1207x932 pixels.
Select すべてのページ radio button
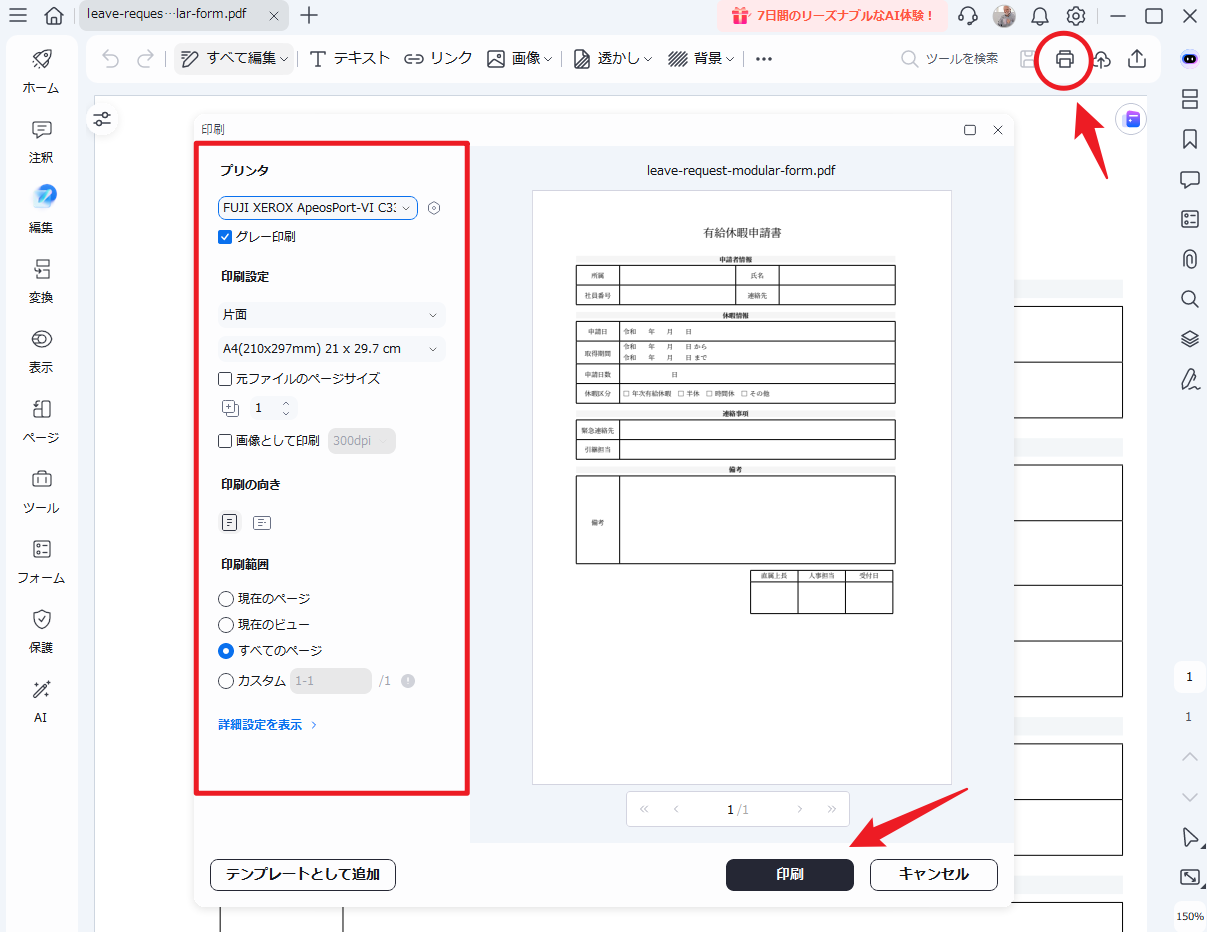tap(226, 651)
